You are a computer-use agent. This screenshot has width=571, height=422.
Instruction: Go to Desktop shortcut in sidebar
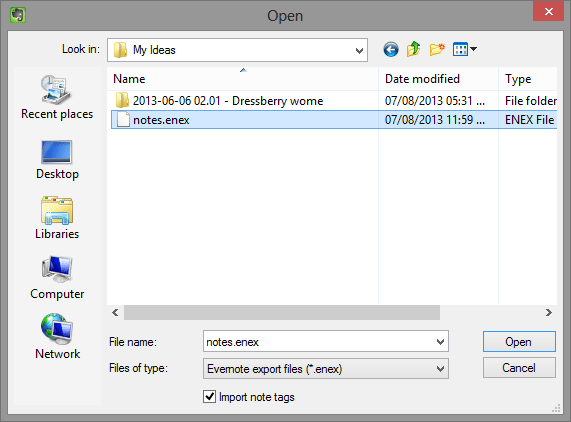pos(57,160)
